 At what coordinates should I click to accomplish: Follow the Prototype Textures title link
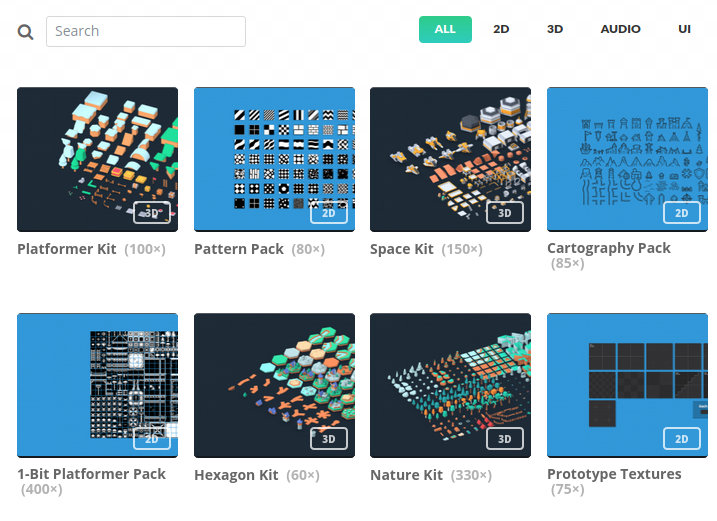coord(614,474)
